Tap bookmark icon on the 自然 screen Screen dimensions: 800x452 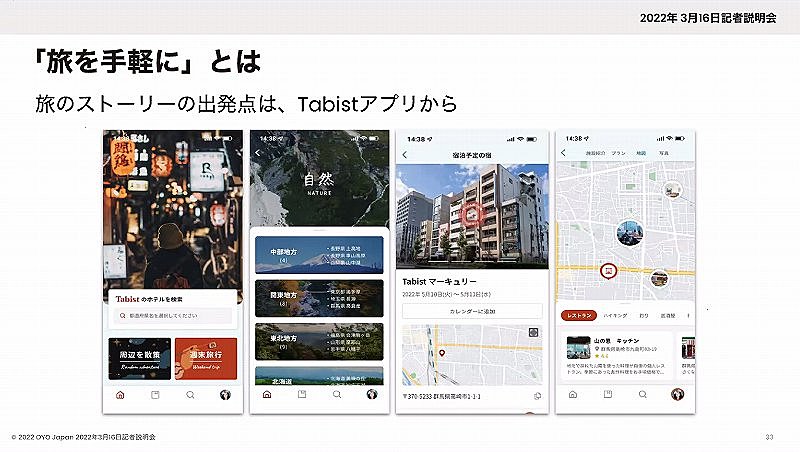302,394
